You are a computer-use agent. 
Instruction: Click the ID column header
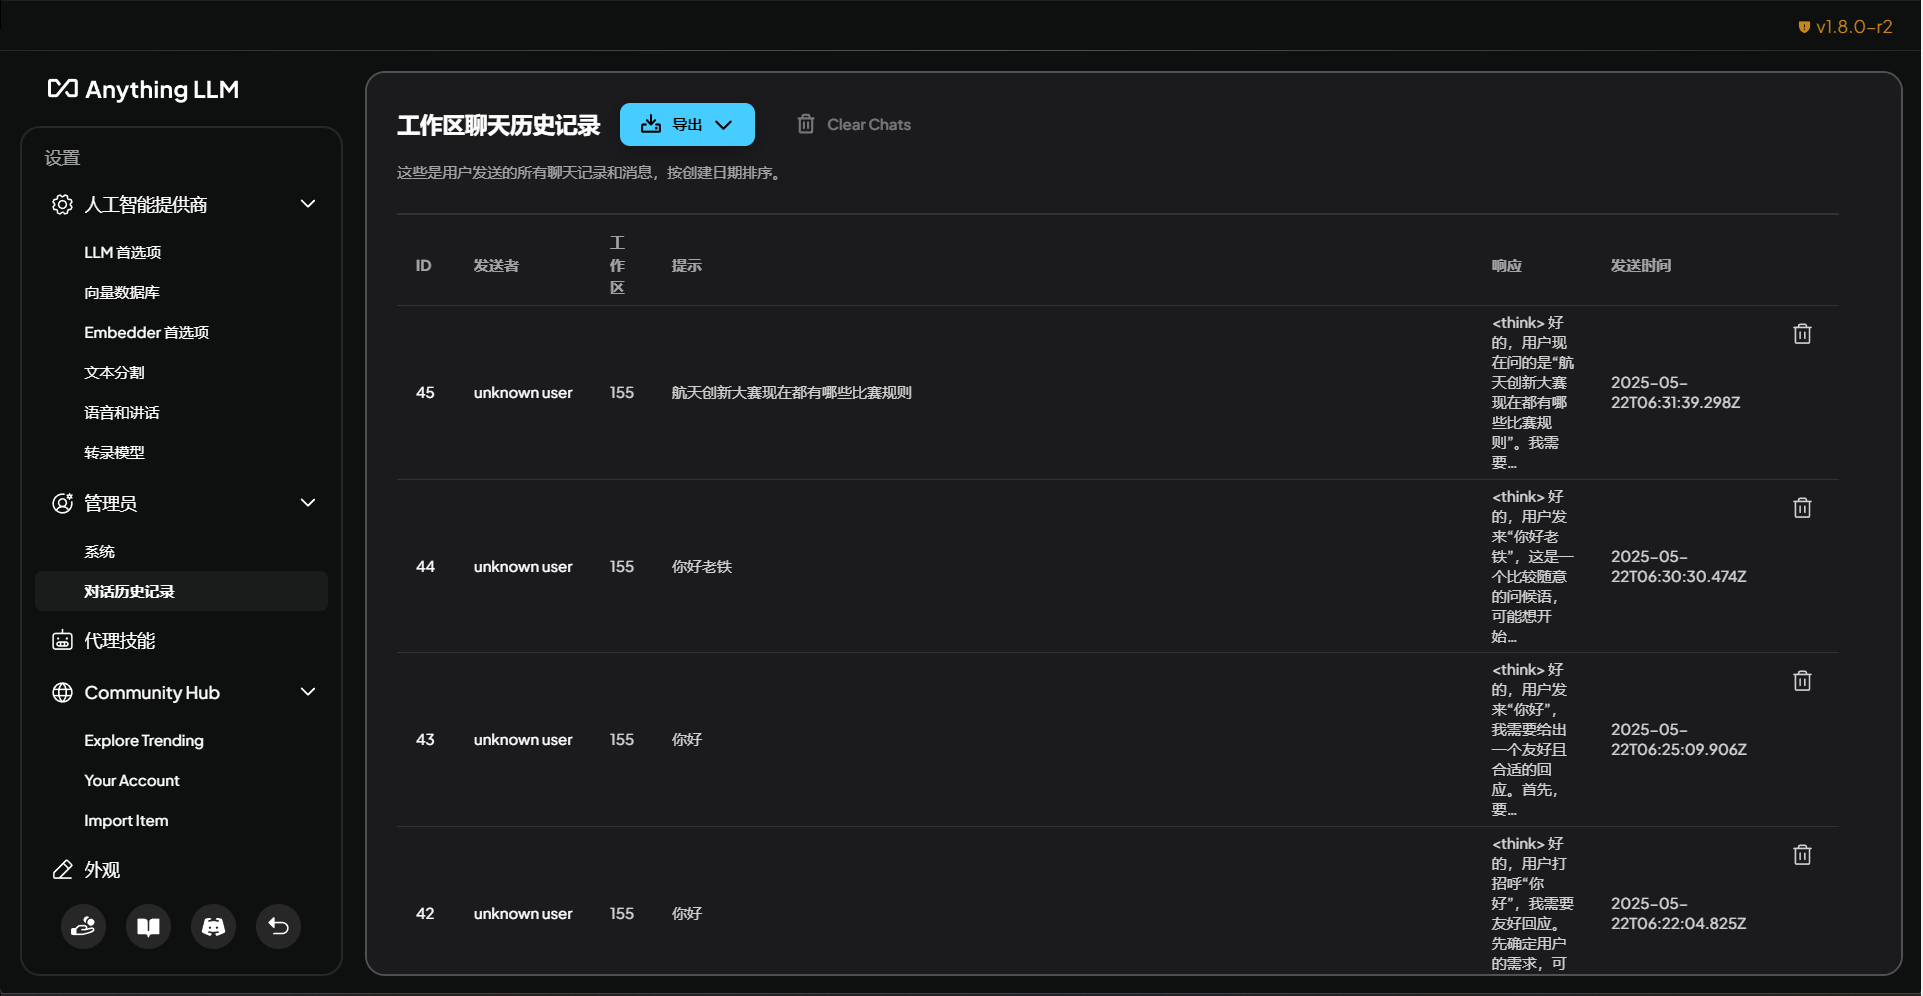coord(424,266)
